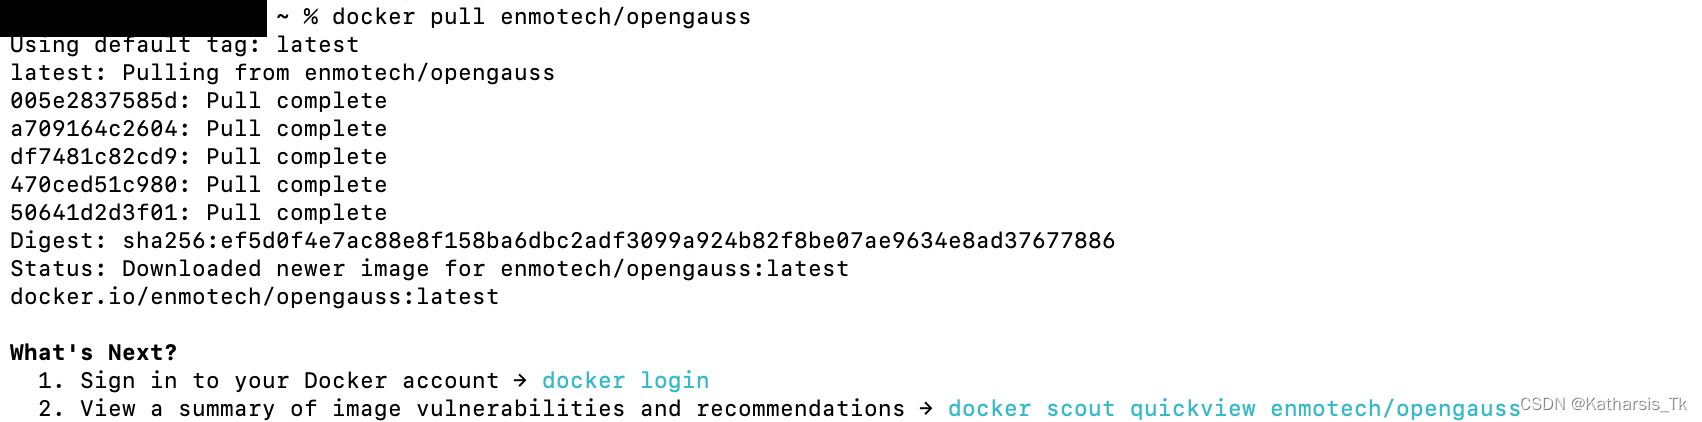Click the "docker.io/enmotech/opengauss:latest" image reference
The image size is (1702, 422).
click(254, 297)
